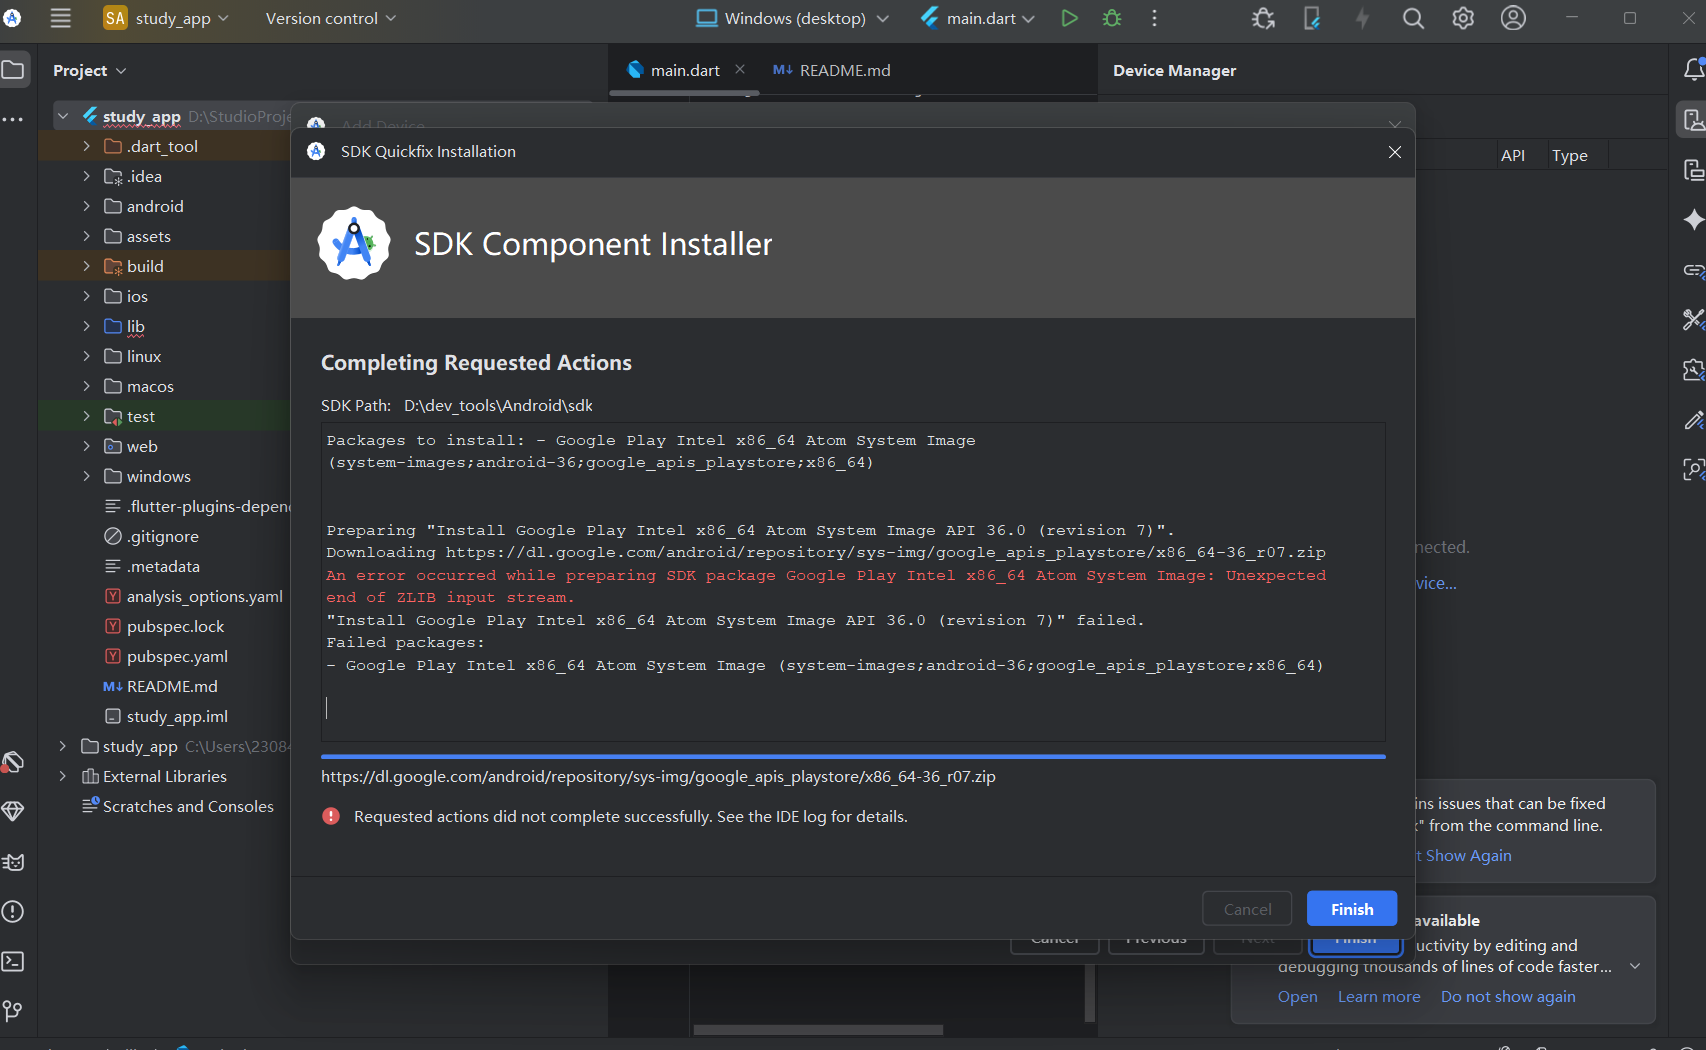Open the Windows (desktop) device selector
The height and width of the screenshot is (1050, 1706).
point(792,18)
